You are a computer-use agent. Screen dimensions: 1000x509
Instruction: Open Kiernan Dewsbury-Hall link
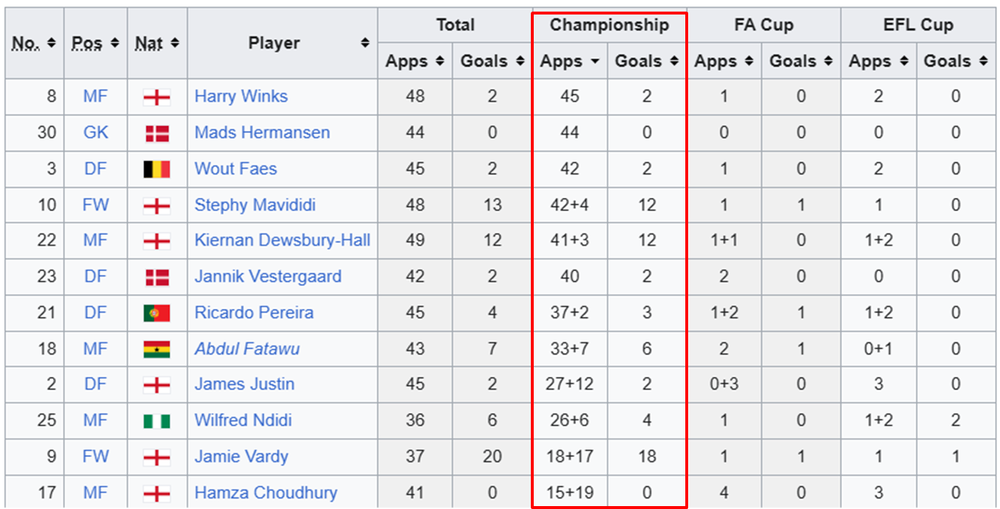click(283, 240)
